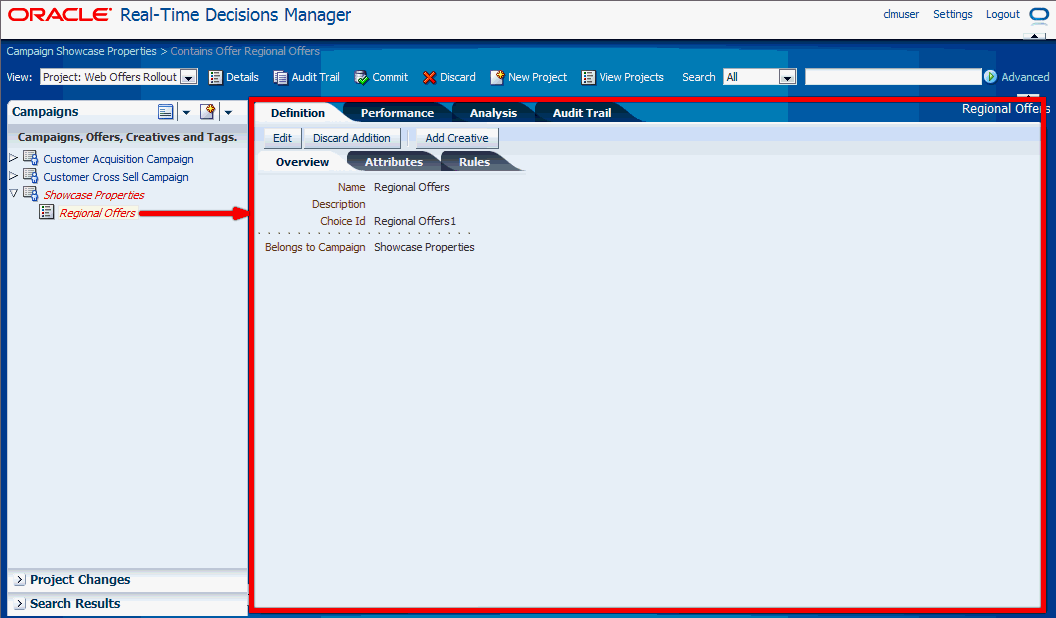Click the Choice Id value Regional Offers1
Screen dimensions: 1056x618
click(x=415, y=221)
